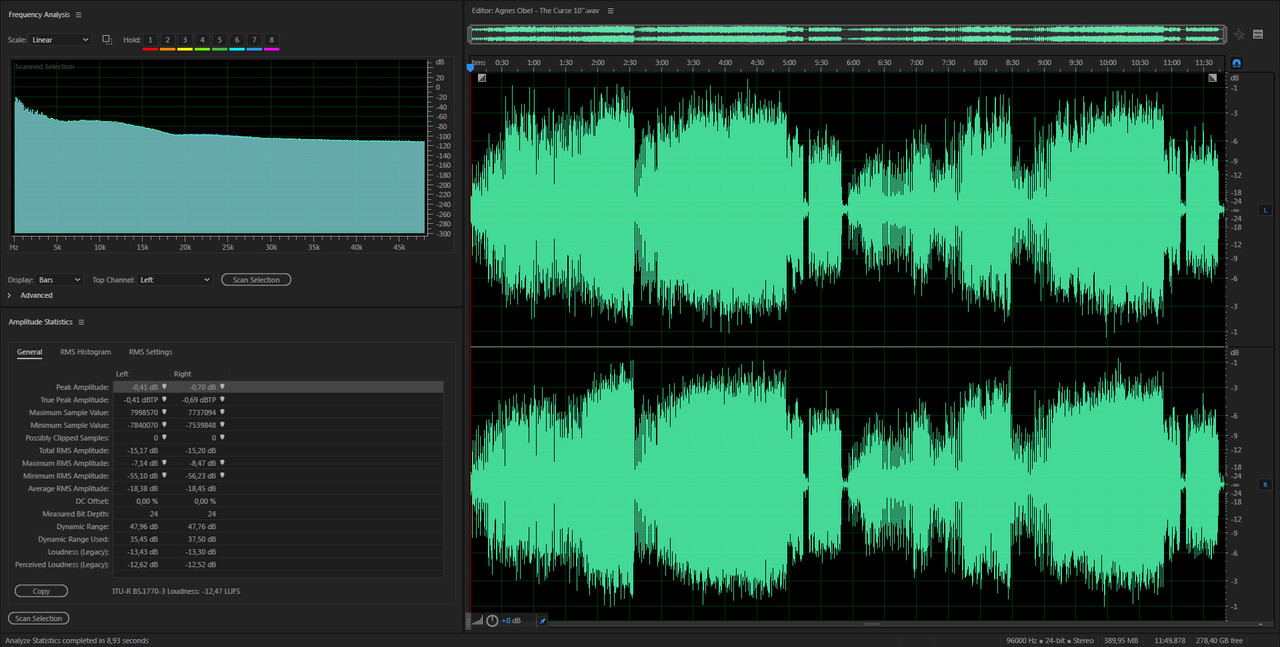Click the 278,40 GB free status
This screenshot has width=1280, height=647.
[1220, 640]
